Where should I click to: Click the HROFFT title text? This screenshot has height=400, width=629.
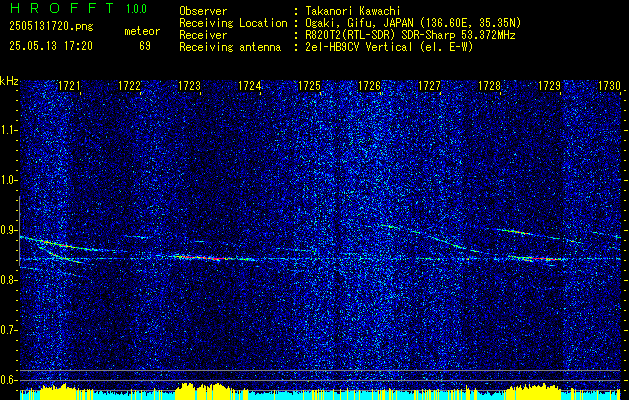click(x=61, y=8)
